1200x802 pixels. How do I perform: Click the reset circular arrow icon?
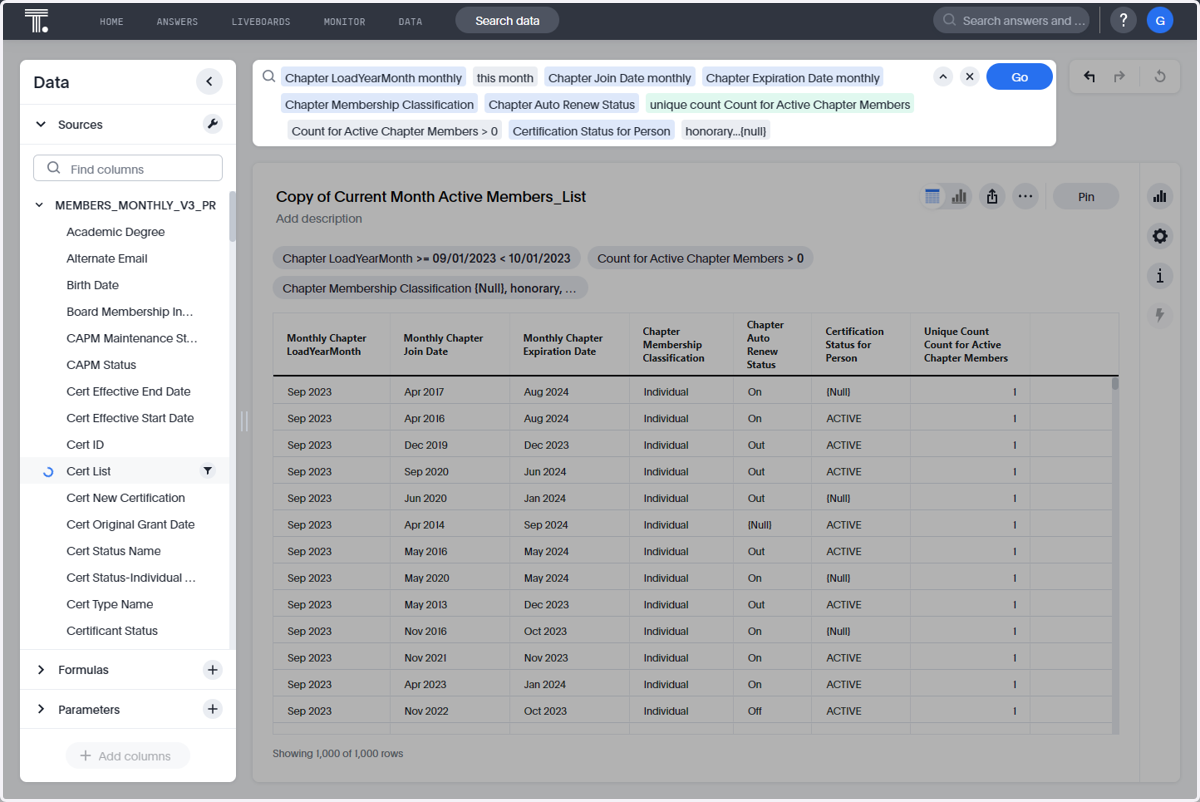tap(1160, 76)
